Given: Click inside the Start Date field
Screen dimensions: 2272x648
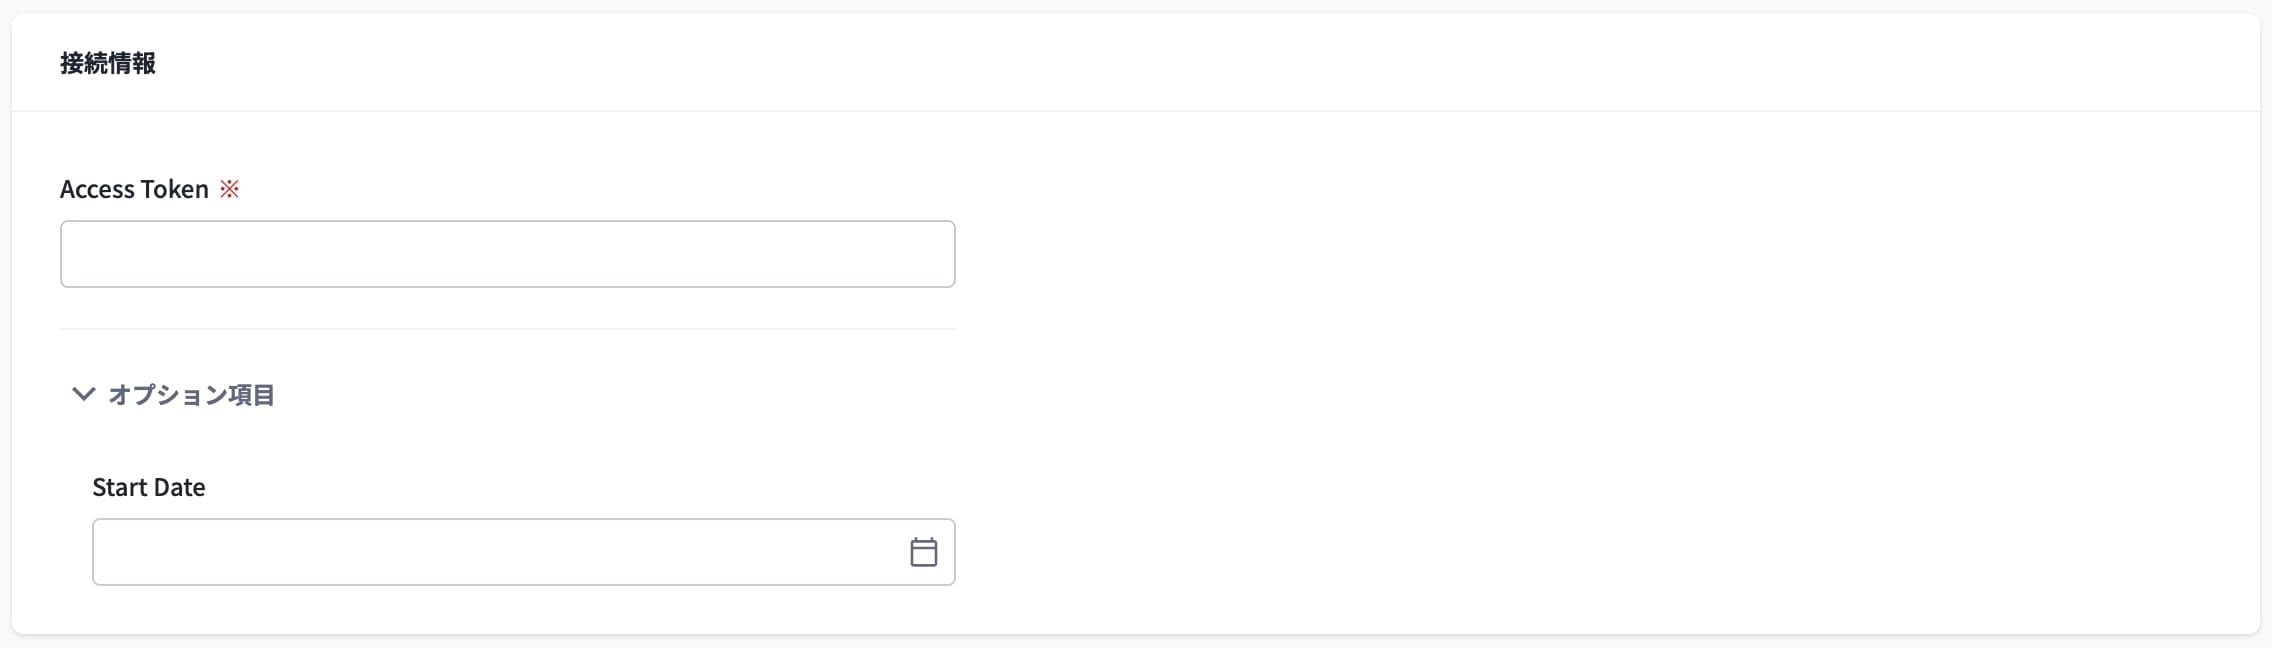Looking at the screenshot, I should [x=524, y=552].
